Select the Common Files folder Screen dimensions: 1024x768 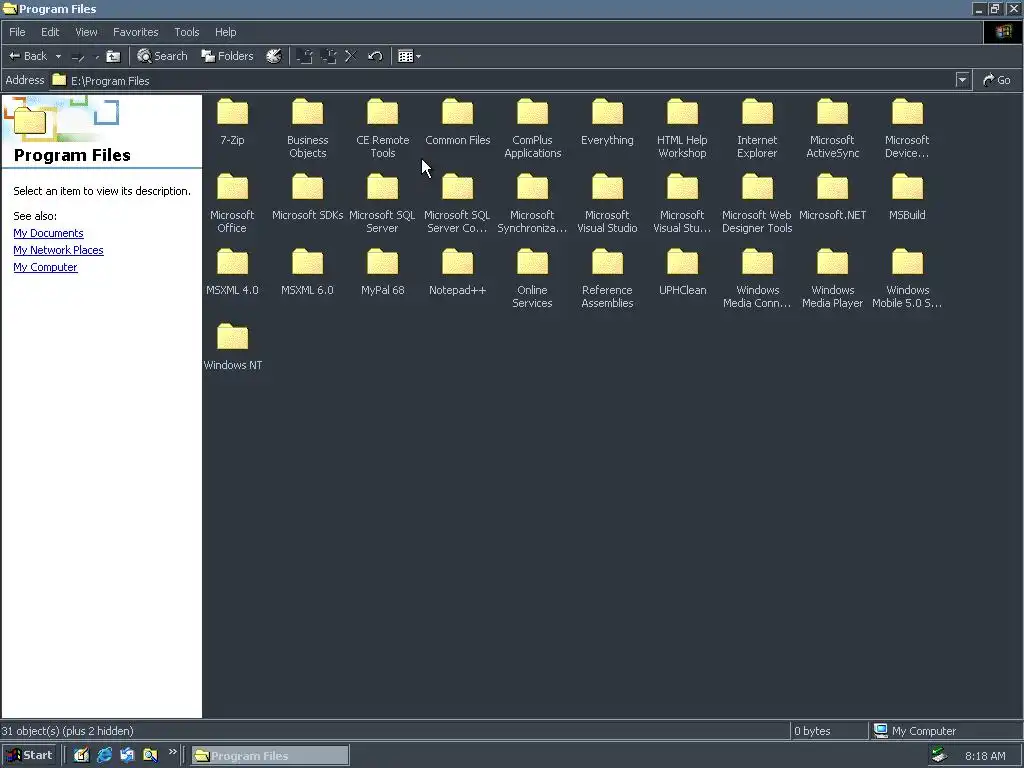pos(458,123)
